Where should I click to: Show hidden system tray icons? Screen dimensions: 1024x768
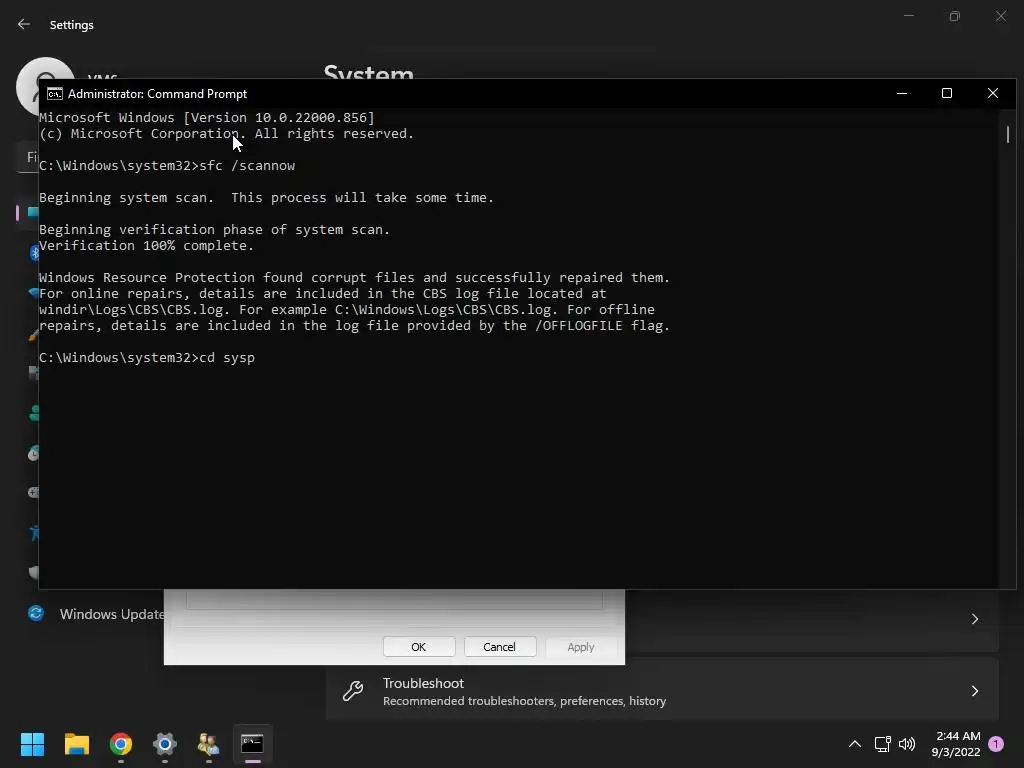point(854,744)
